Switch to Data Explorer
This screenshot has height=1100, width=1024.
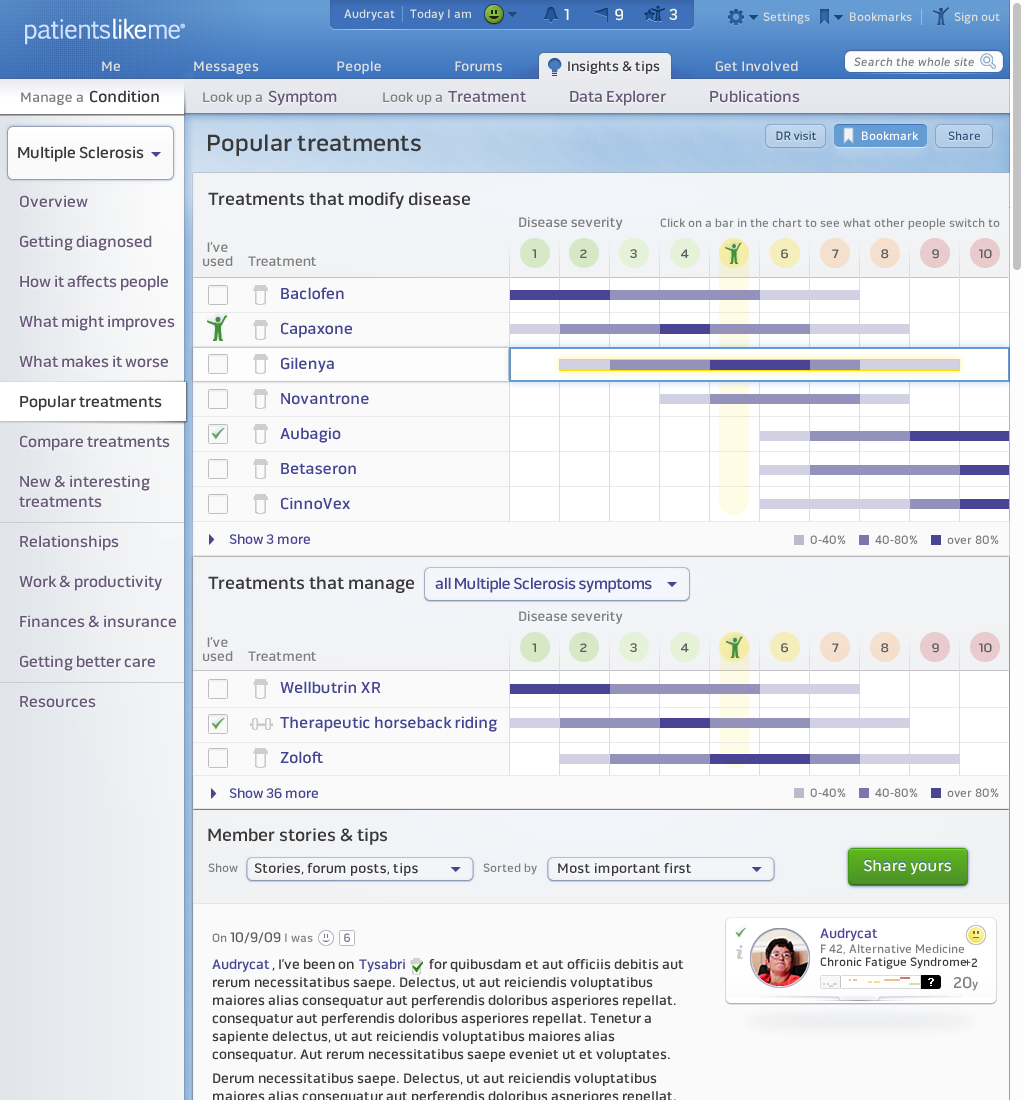coord(617,97)
